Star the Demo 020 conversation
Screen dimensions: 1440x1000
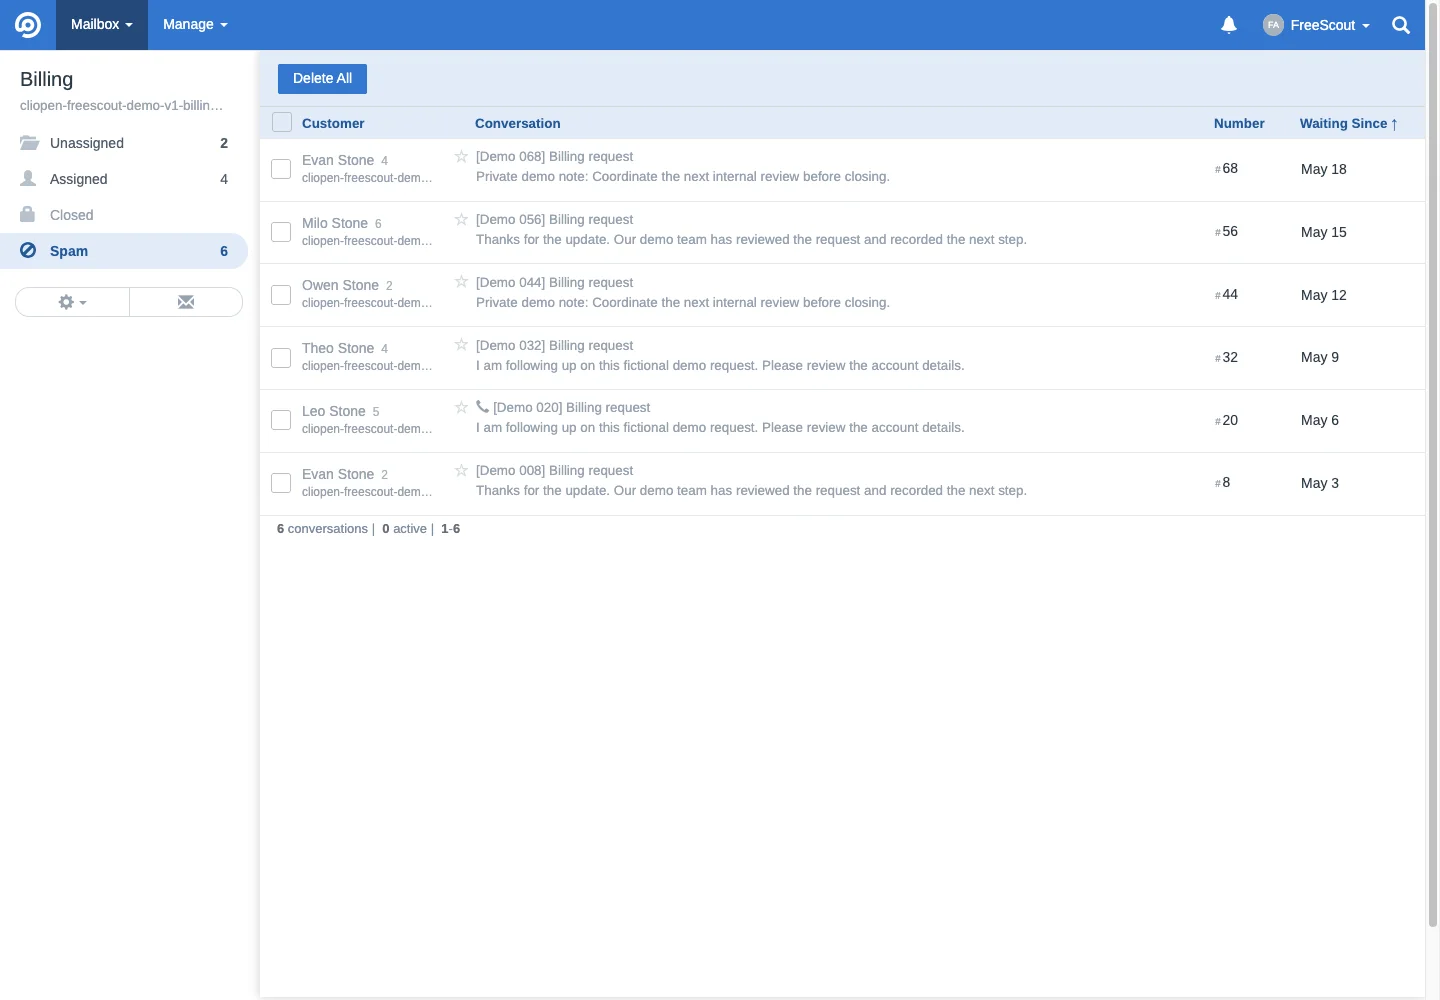461,407
